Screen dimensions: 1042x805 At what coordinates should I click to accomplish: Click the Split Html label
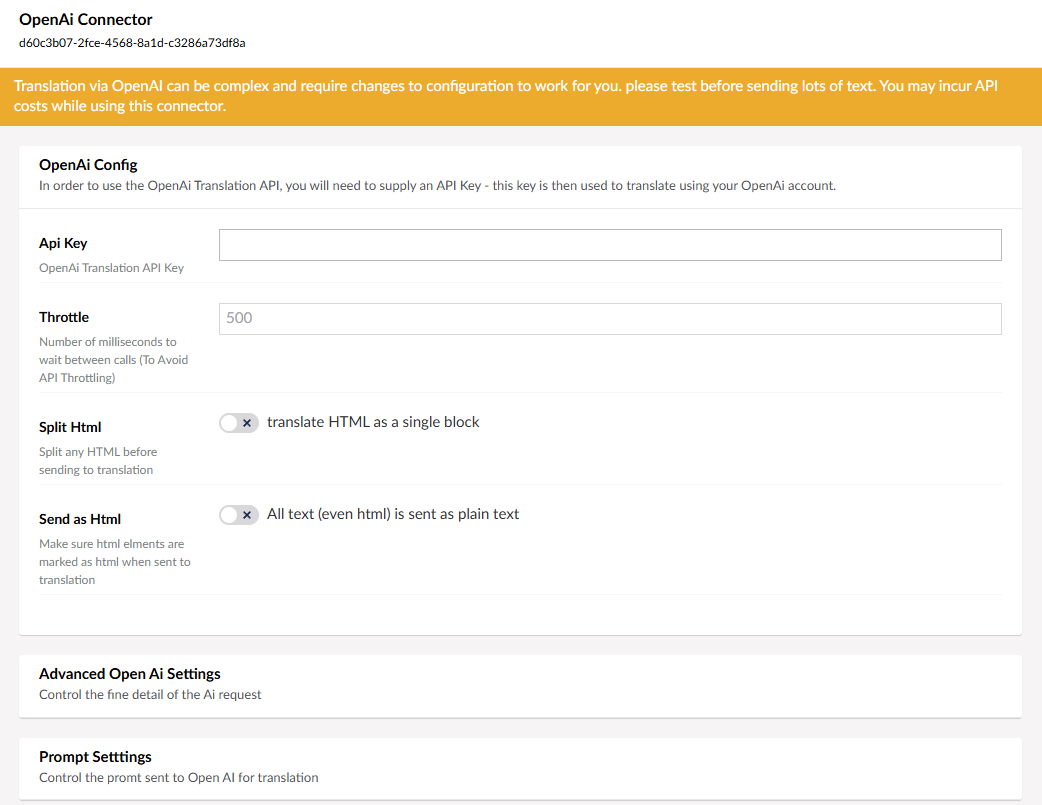[70, 427]
